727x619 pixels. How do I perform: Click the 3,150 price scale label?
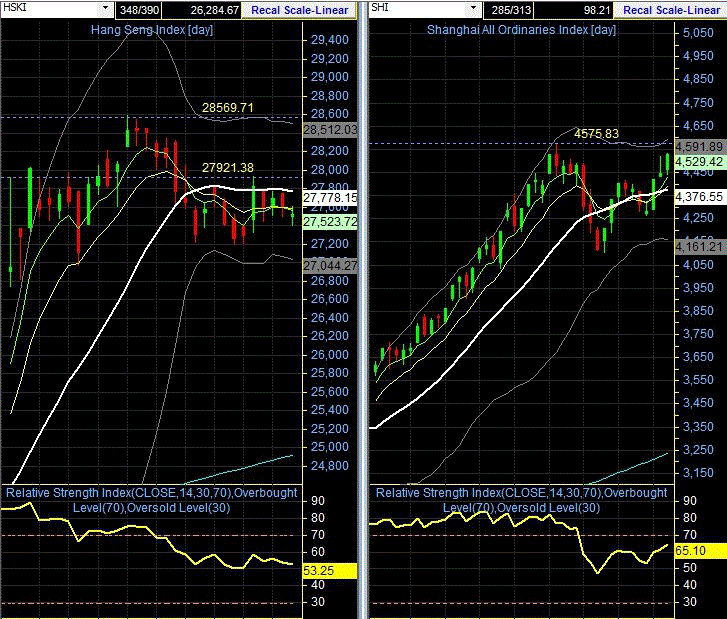[698, 473]
